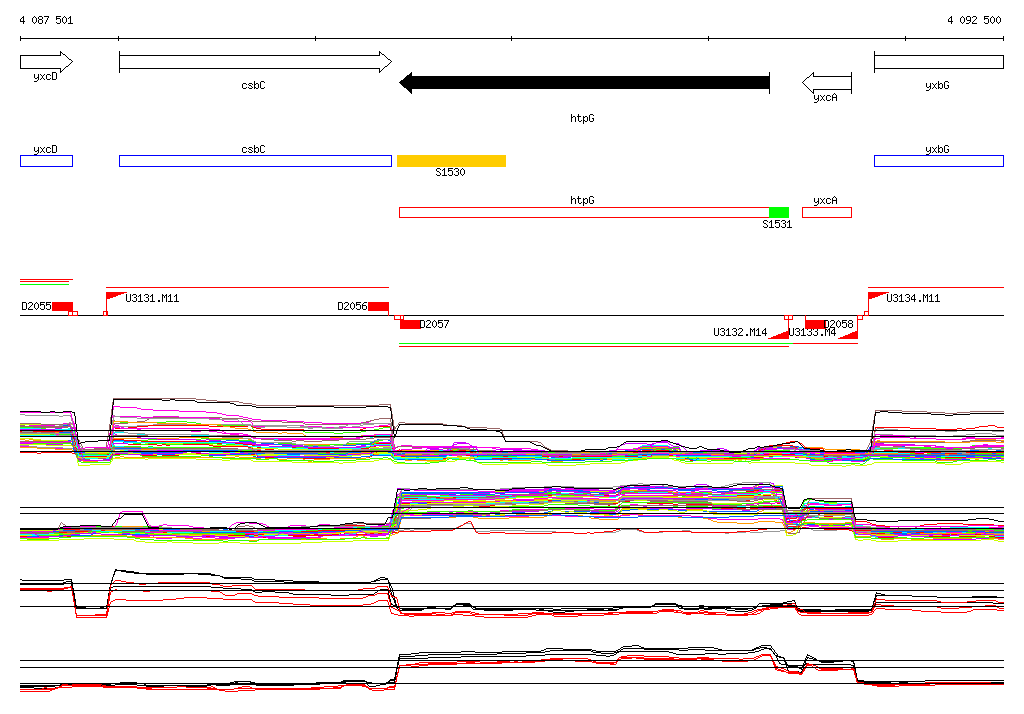Image resolution: width=1024 pixels, height=714 pixels.
Task: Click the black htpG gene arrow
Action: point(584,83)
